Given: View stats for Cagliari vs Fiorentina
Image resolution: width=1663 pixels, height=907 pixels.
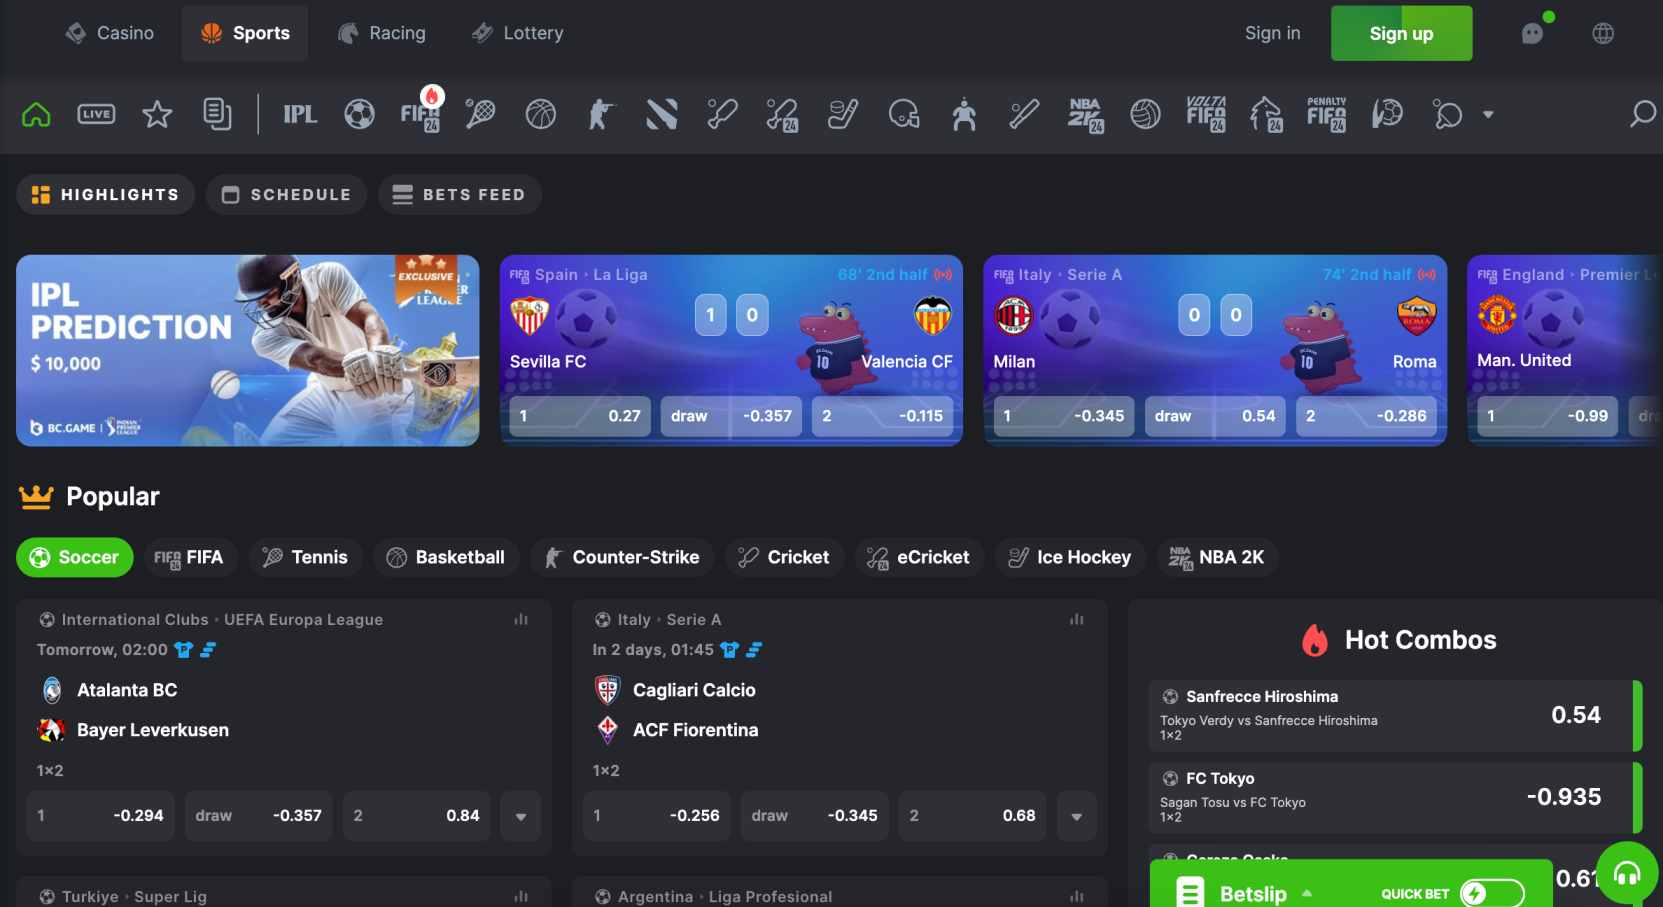Looking at the screenshot, I should [1077, 620].
